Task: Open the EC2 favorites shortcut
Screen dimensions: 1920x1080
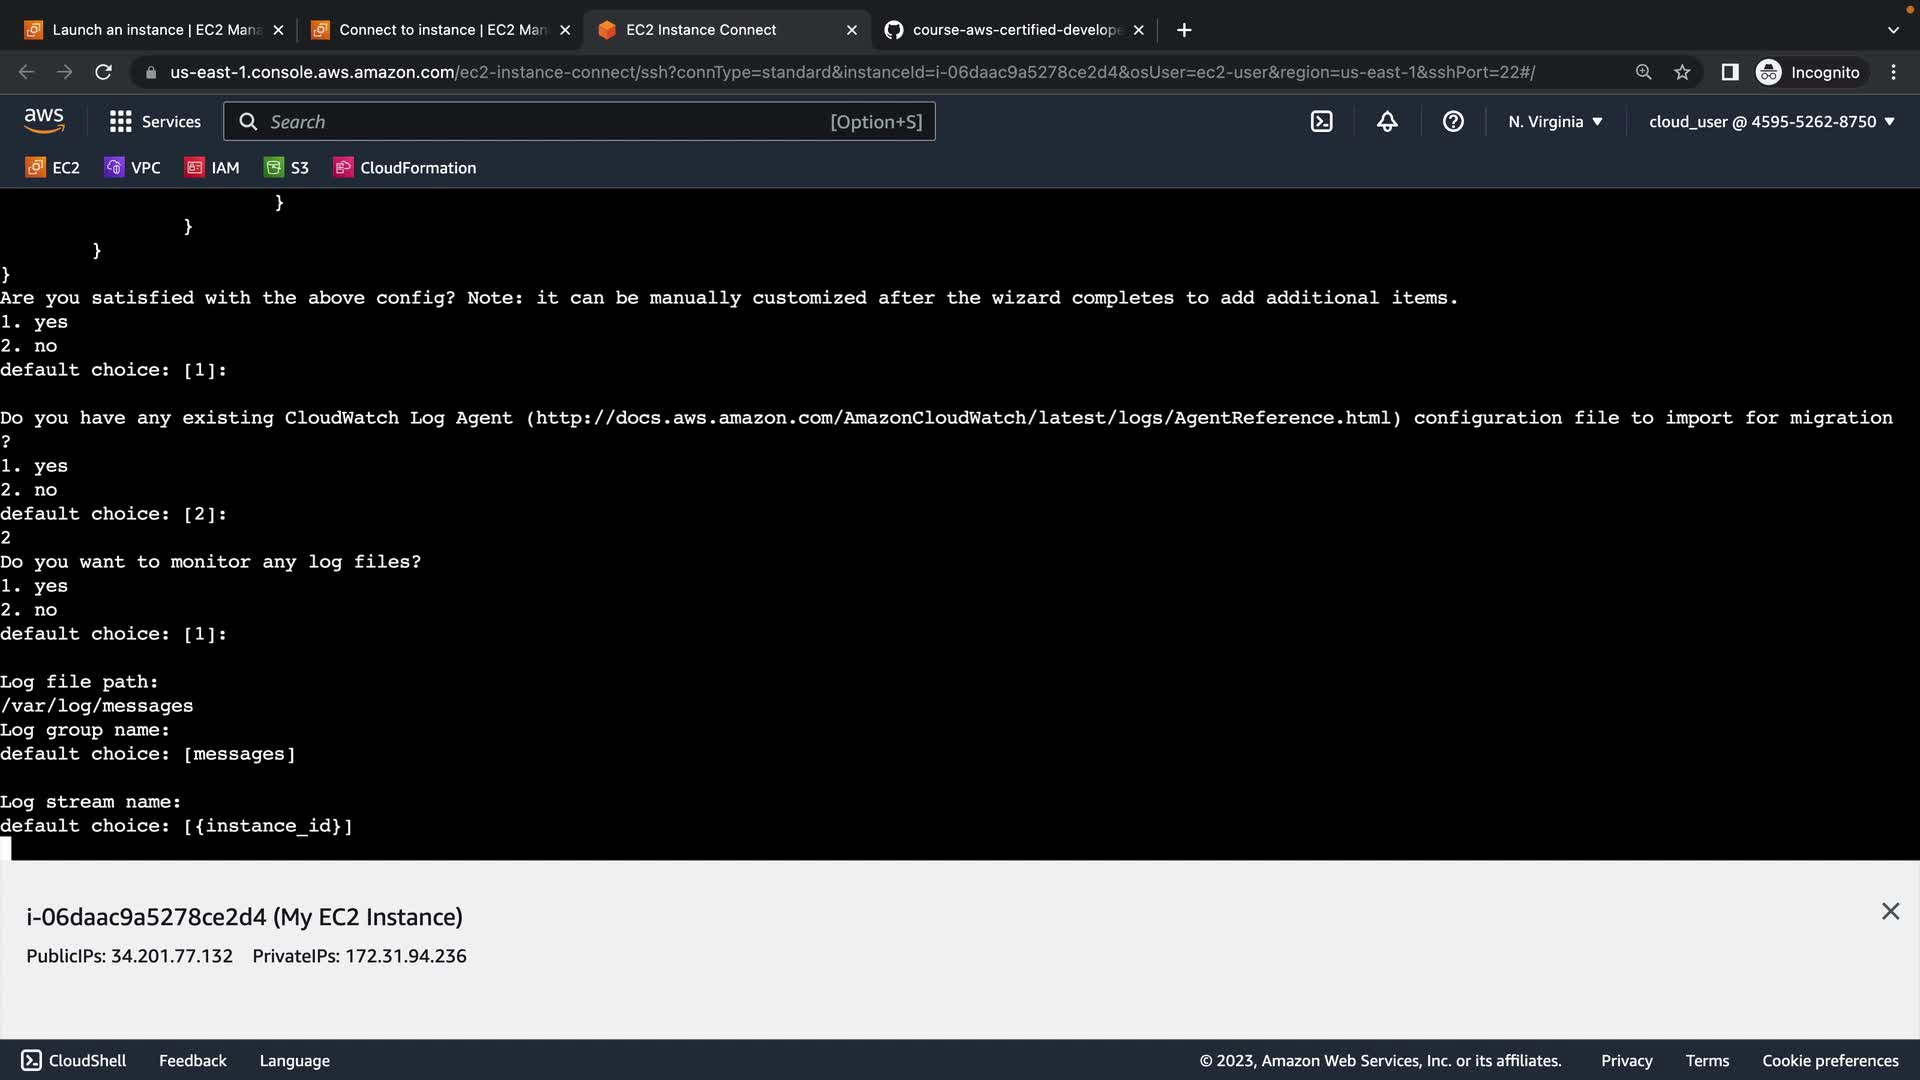Action: coord(53,168)
